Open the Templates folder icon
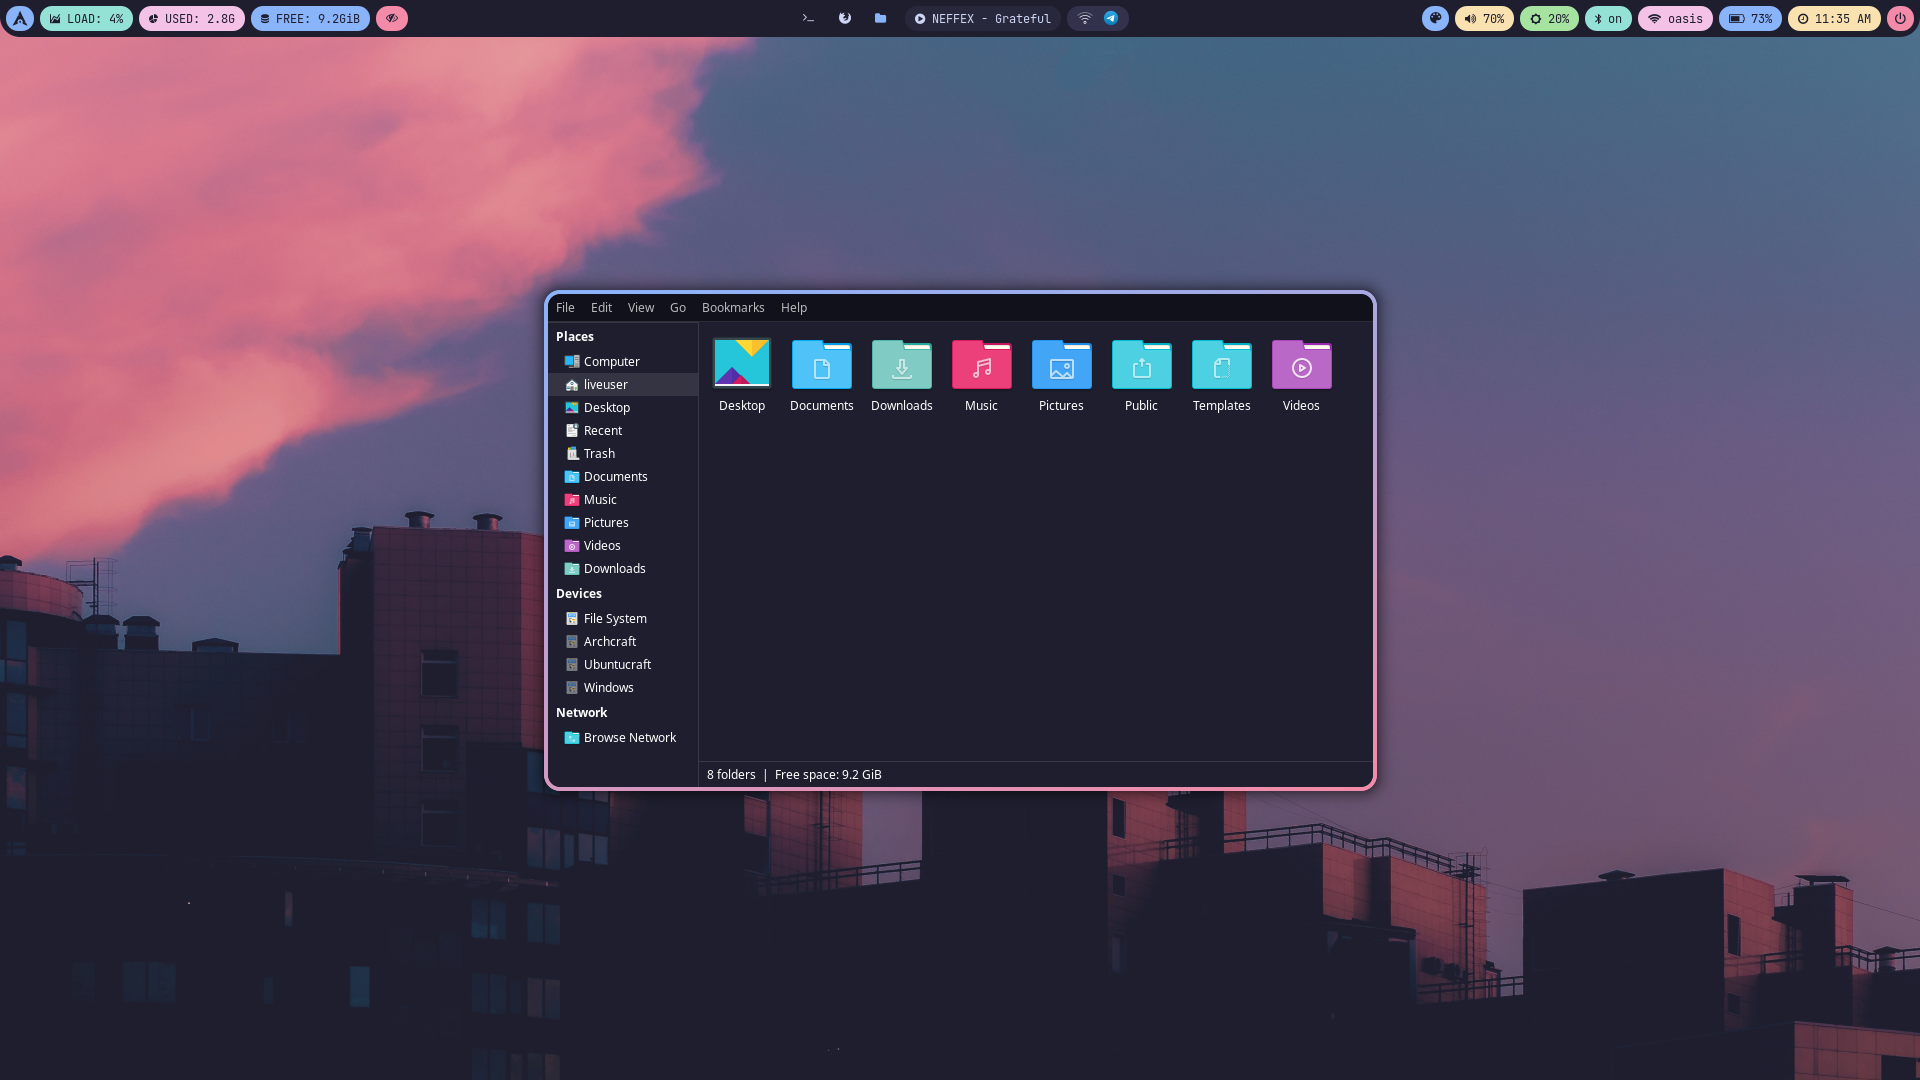This screenshot has width=1920, height=1080. [1221, 366]
